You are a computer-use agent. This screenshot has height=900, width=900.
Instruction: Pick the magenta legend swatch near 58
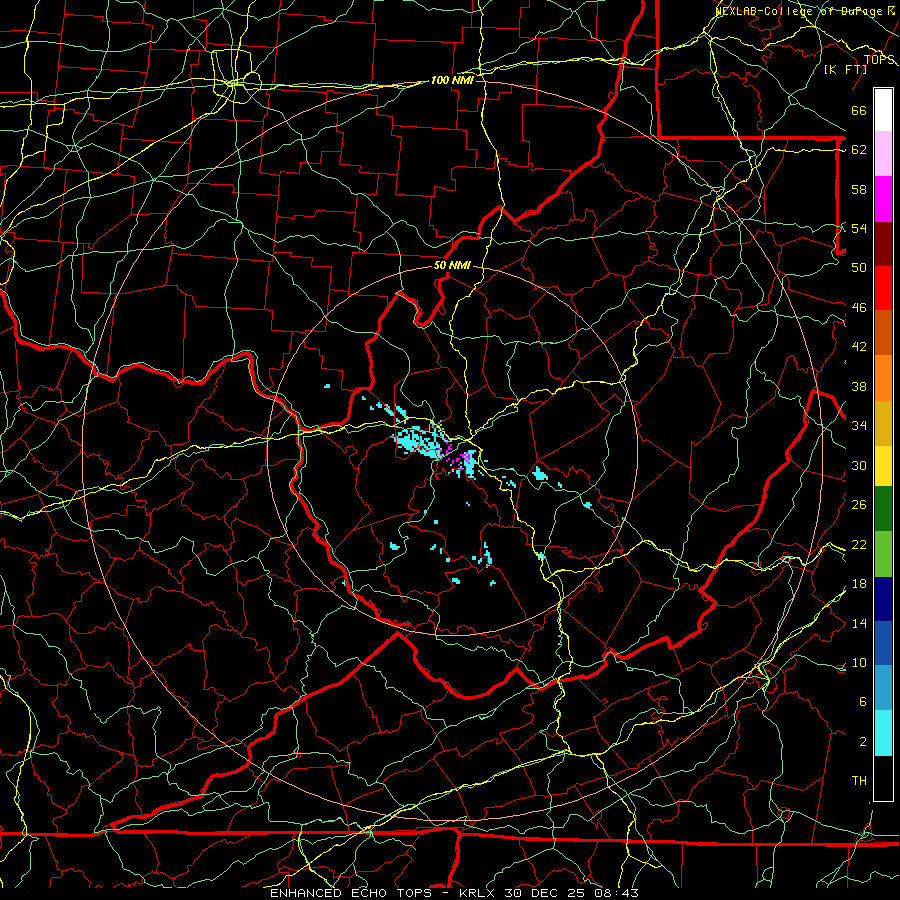[x=883, y=199]
